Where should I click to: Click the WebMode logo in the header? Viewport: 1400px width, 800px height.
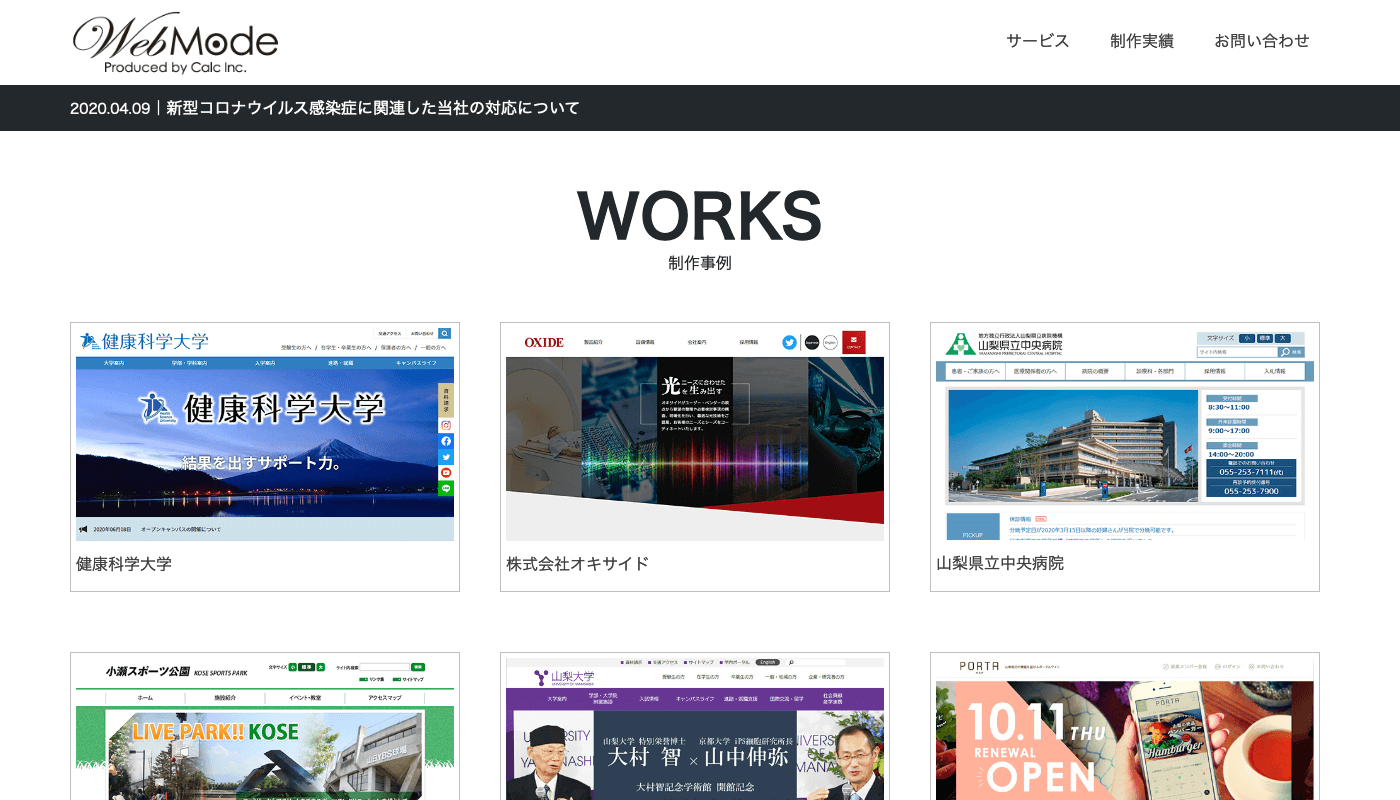tap(175, 43)
